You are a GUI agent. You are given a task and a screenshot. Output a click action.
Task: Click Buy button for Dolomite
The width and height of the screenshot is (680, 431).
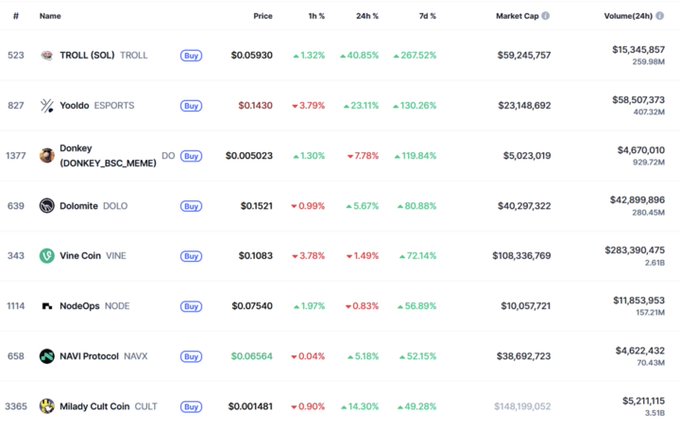pyautogui.click(x=191, y=206)
